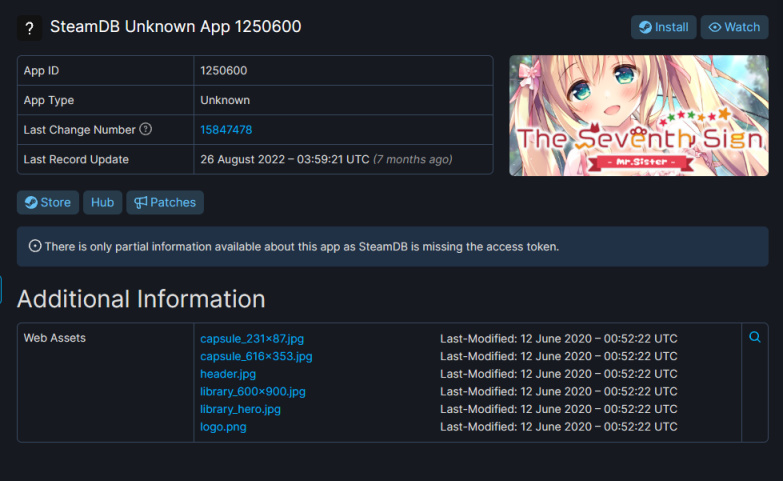This screenshot has width=783, height=481.
Task: Open capsule_231×87.jpg link
Action: click(x=252, y=339)
